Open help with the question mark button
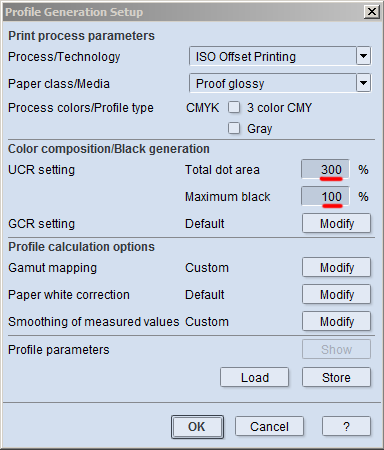This screenshot has height=450, width=384. 346,426
